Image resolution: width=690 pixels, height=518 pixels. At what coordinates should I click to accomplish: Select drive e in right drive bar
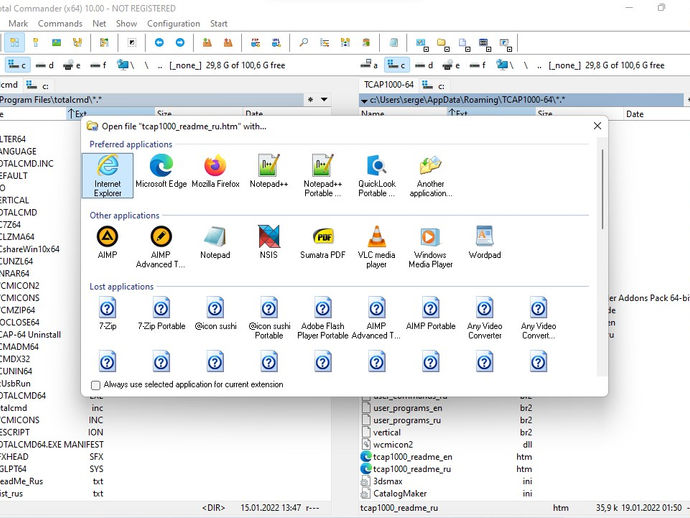click(451, 65)
